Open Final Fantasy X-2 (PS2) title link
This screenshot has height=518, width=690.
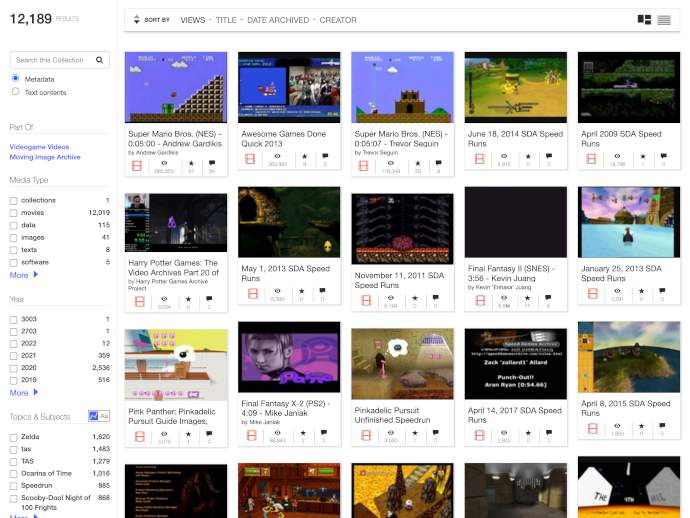[285, 408]
